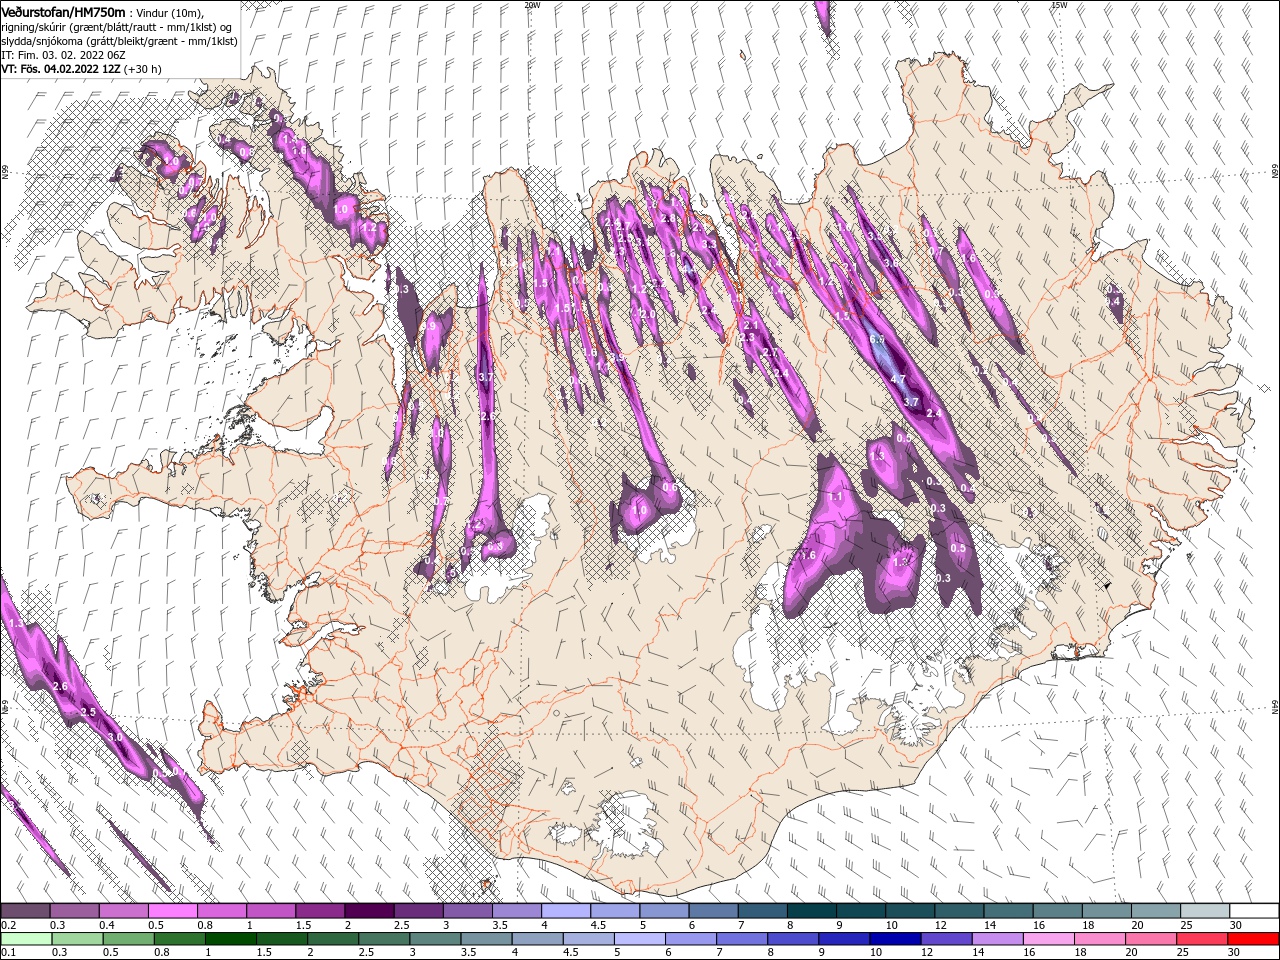
Task: Pick the 25–30 pale grey swatch, upper legend
Action: coord(1204,911)
